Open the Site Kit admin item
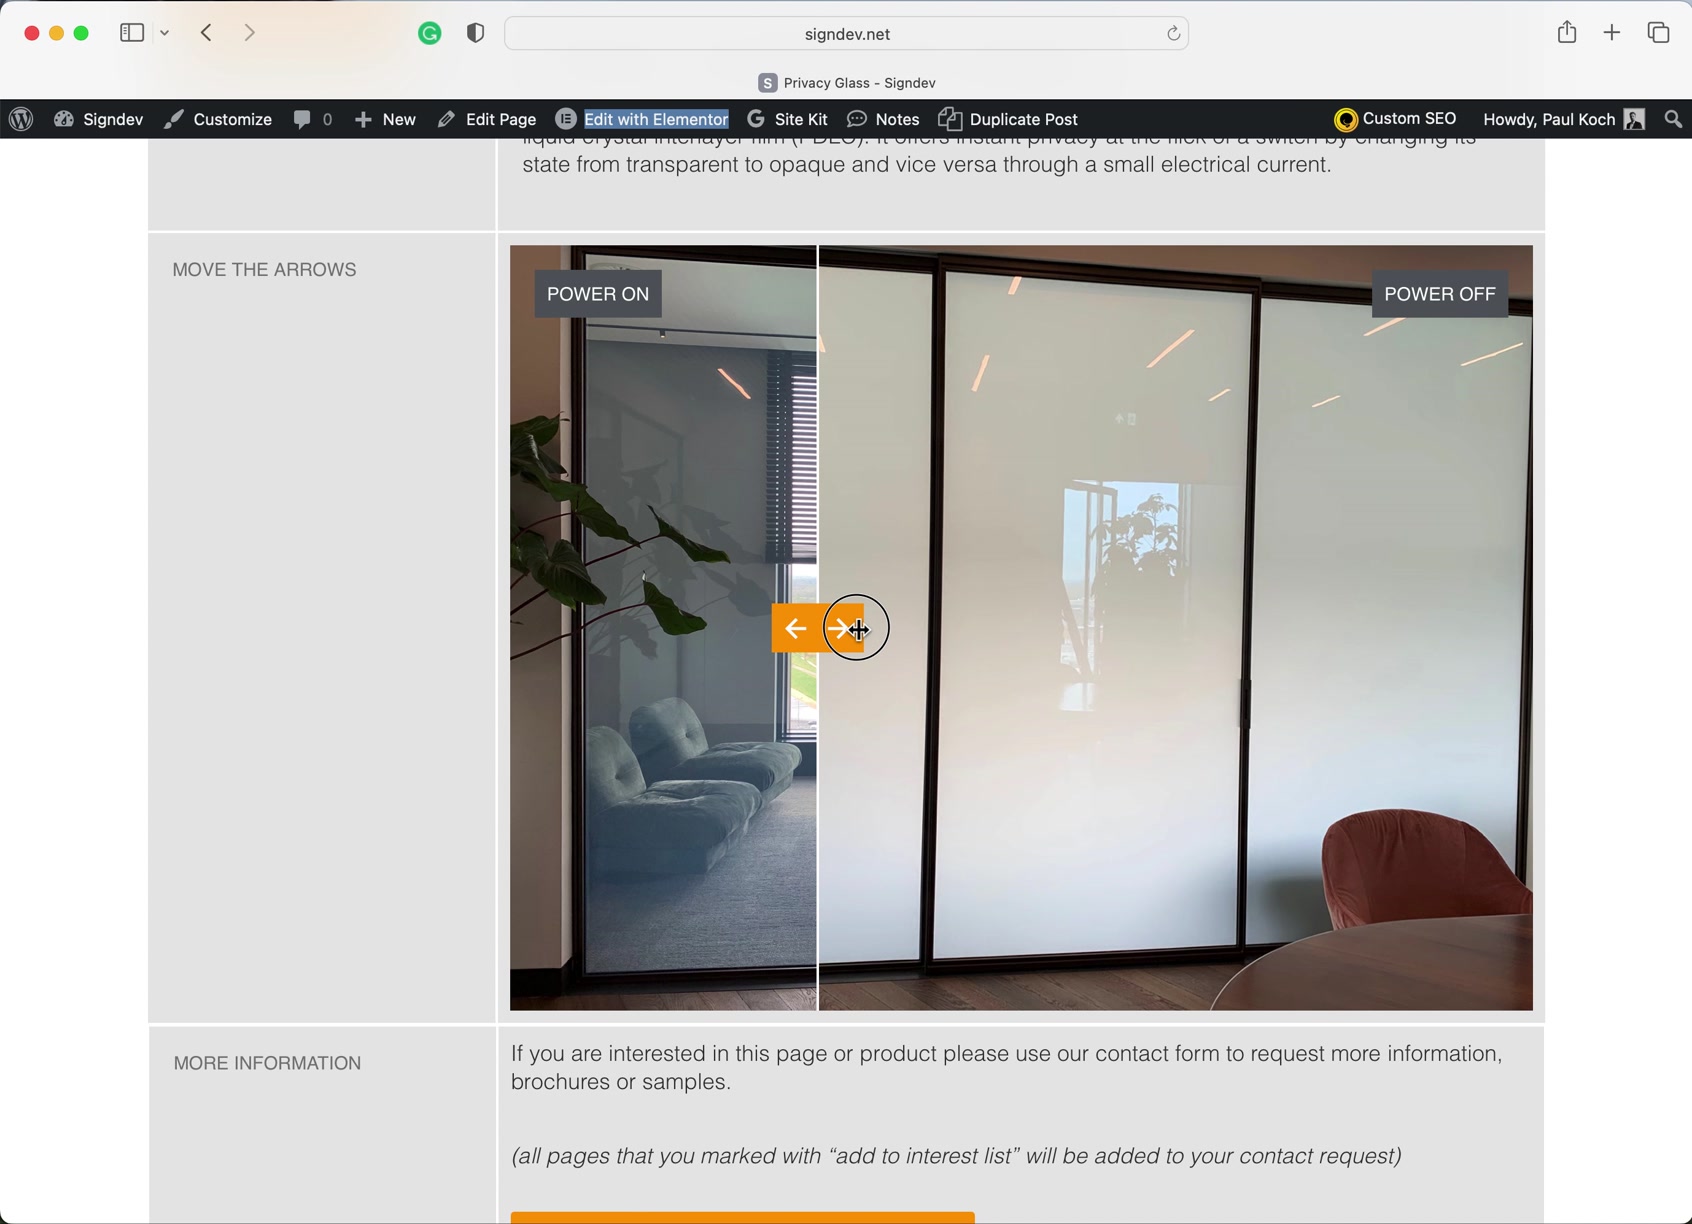This screenshot has width=1692, height=1224. [787, 119]
